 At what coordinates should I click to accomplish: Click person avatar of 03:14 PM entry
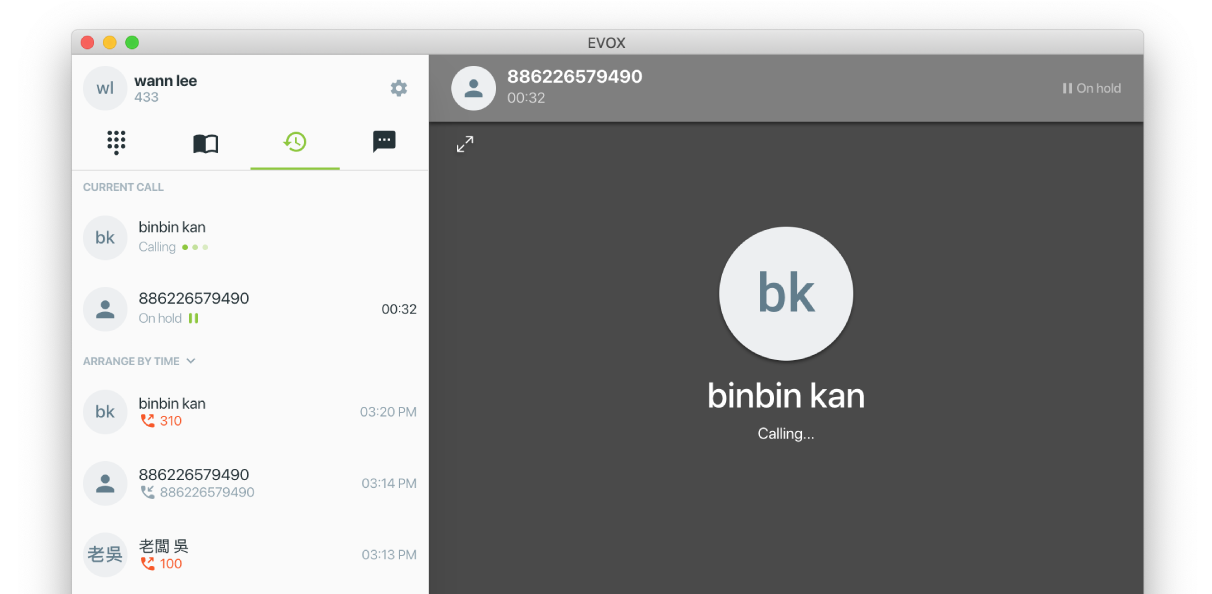point(105,483)
